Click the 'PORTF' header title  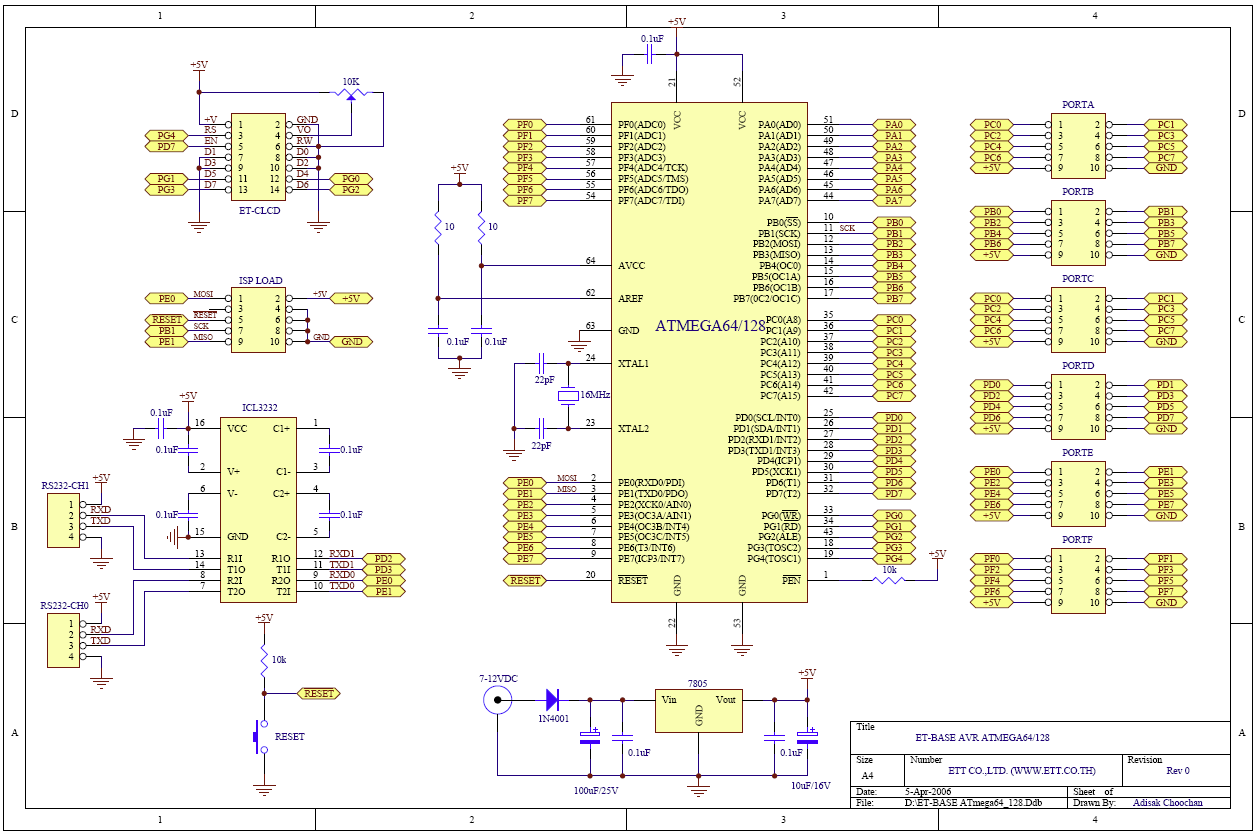click(1078, 539)
